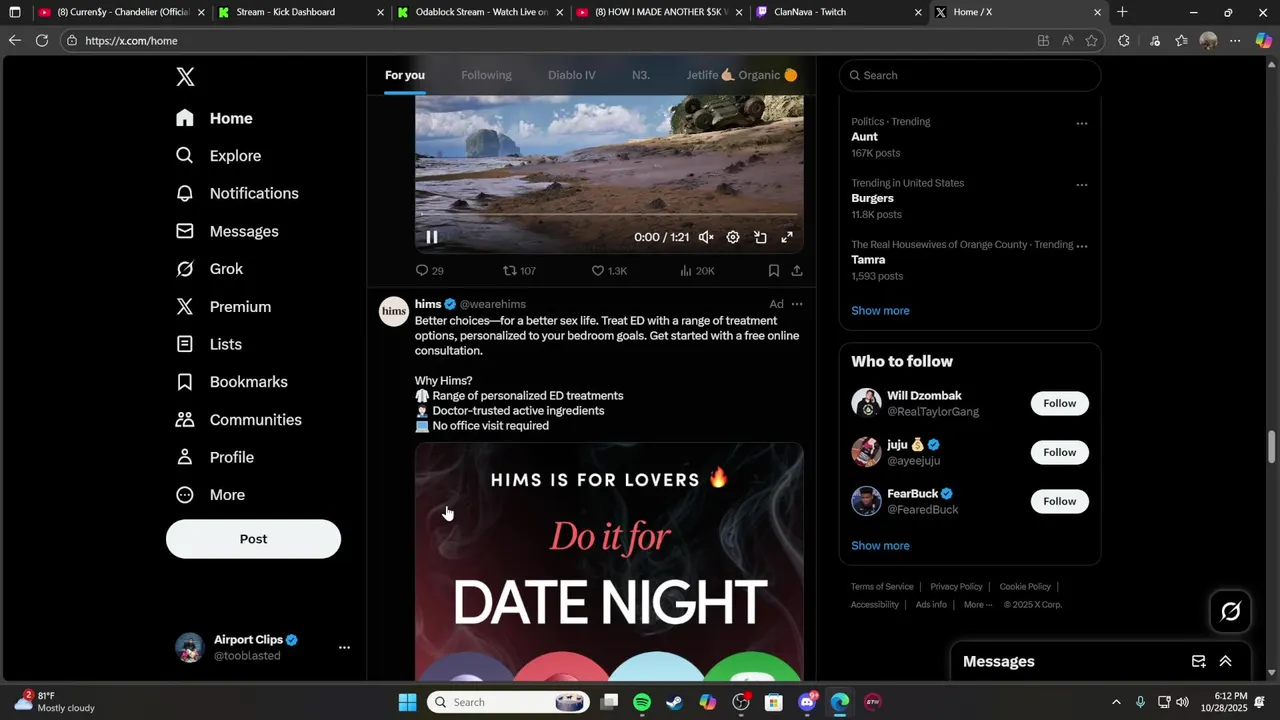Open more options on hims ad
The image size is (1280, 720).
pos(797,304)
